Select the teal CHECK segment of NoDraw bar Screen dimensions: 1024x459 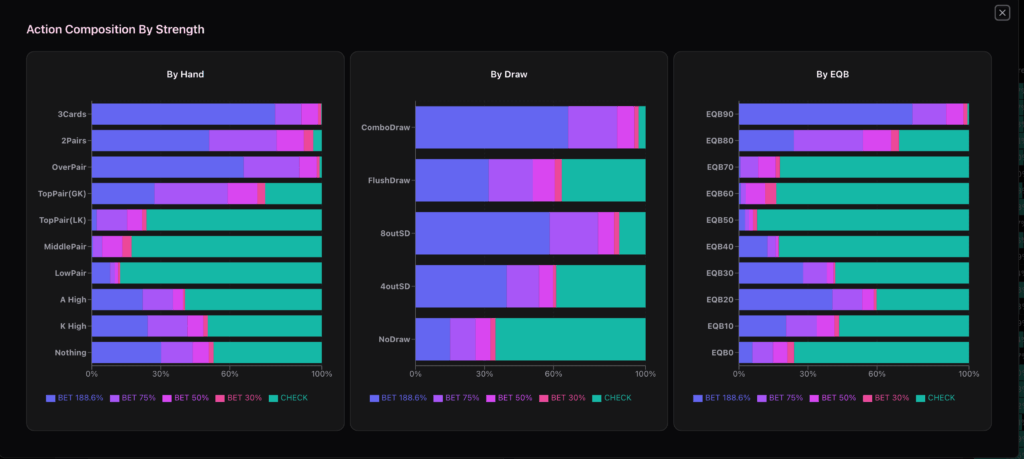point(570,339)
